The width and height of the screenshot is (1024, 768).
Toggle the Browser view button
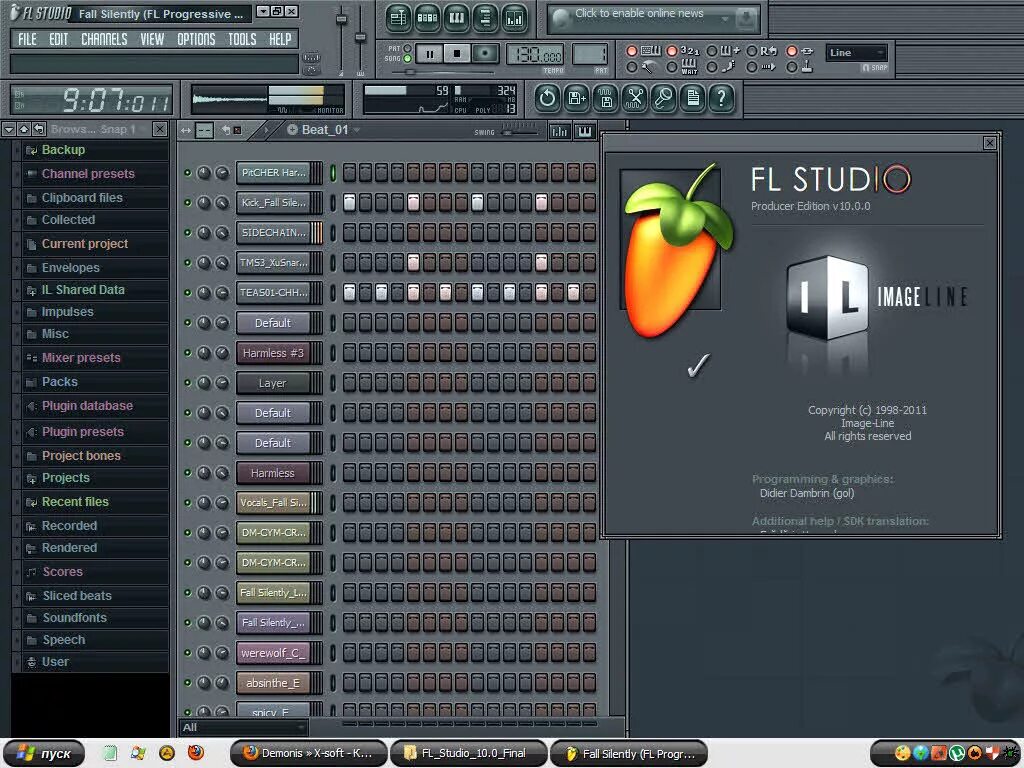click(485, 18)
